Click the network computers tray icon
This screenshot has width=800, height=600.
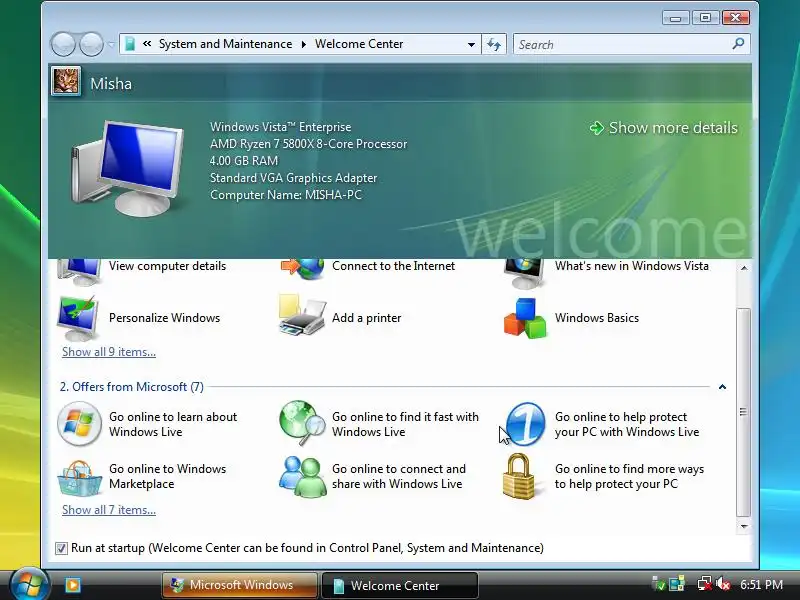pyautogui.click(x=677, y=584)
